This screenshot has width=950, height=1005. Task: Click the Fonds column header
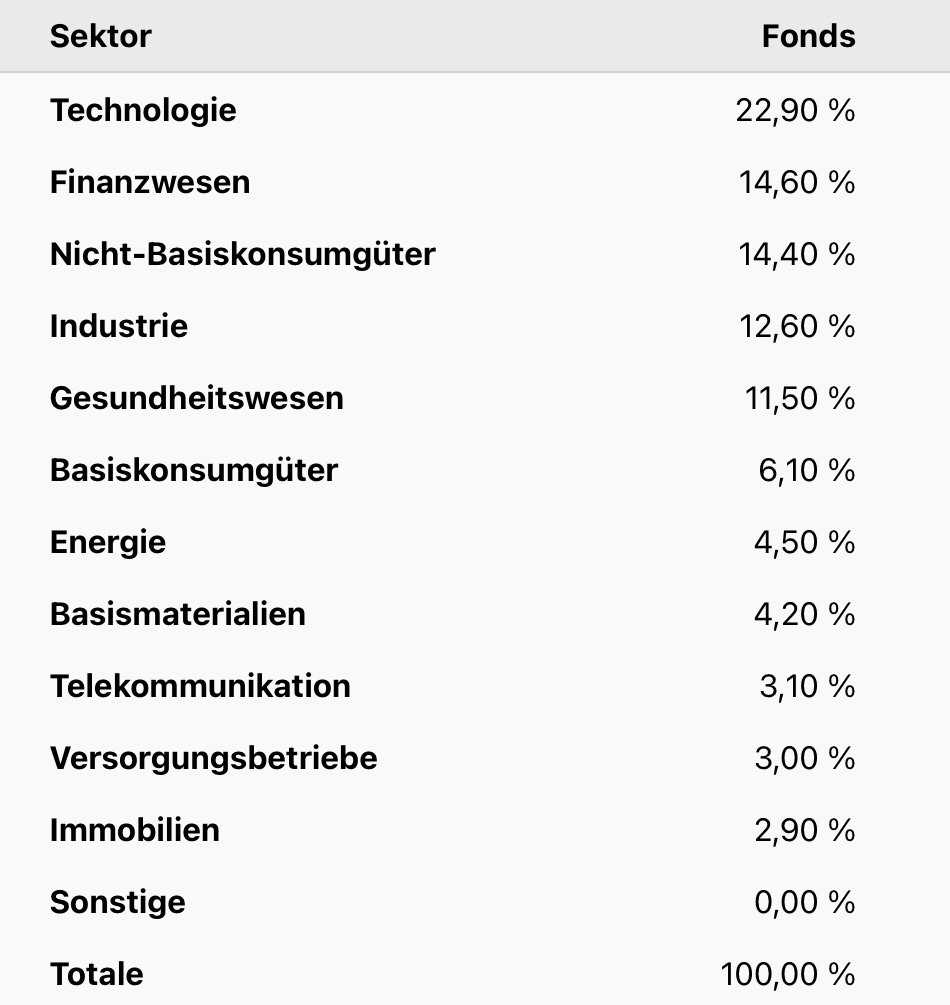pos(808,37)
